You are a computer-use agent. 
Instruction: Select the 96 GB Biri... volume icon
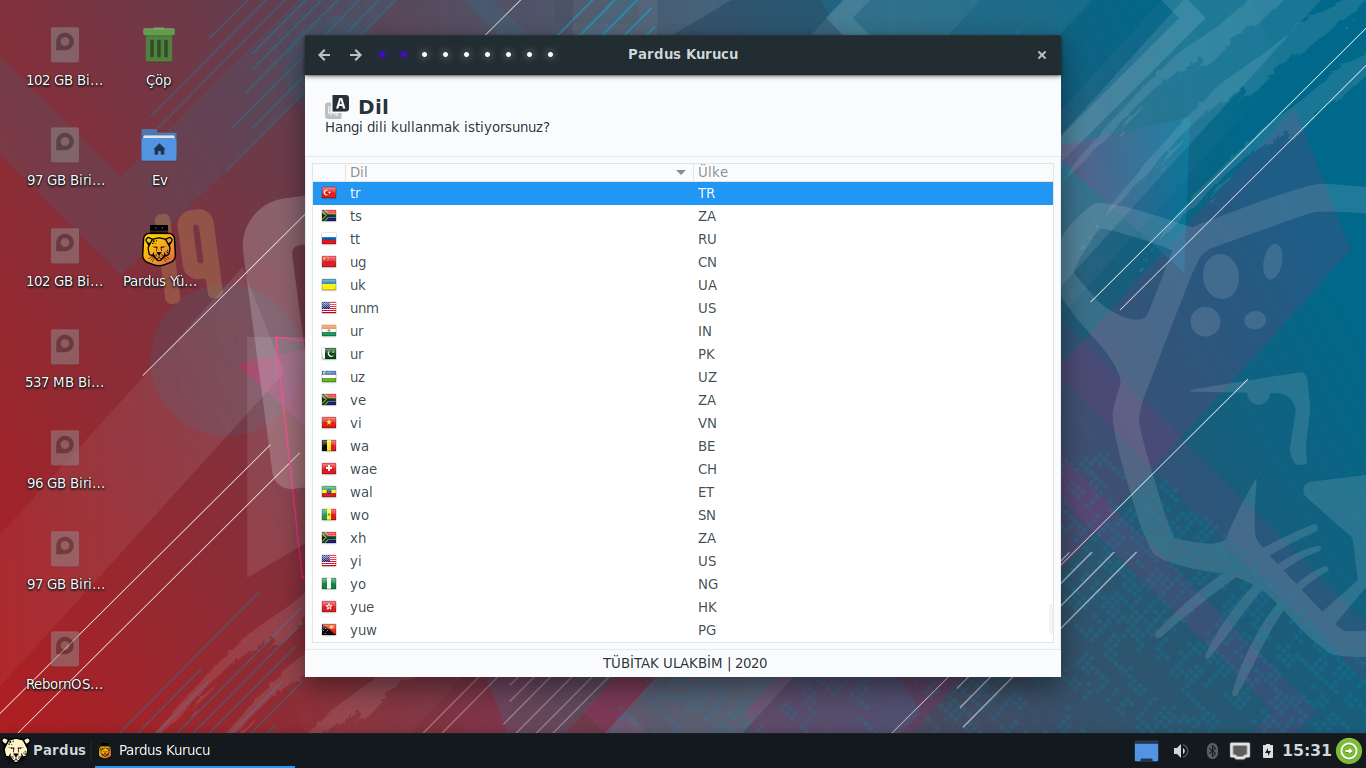coord(65,447)
